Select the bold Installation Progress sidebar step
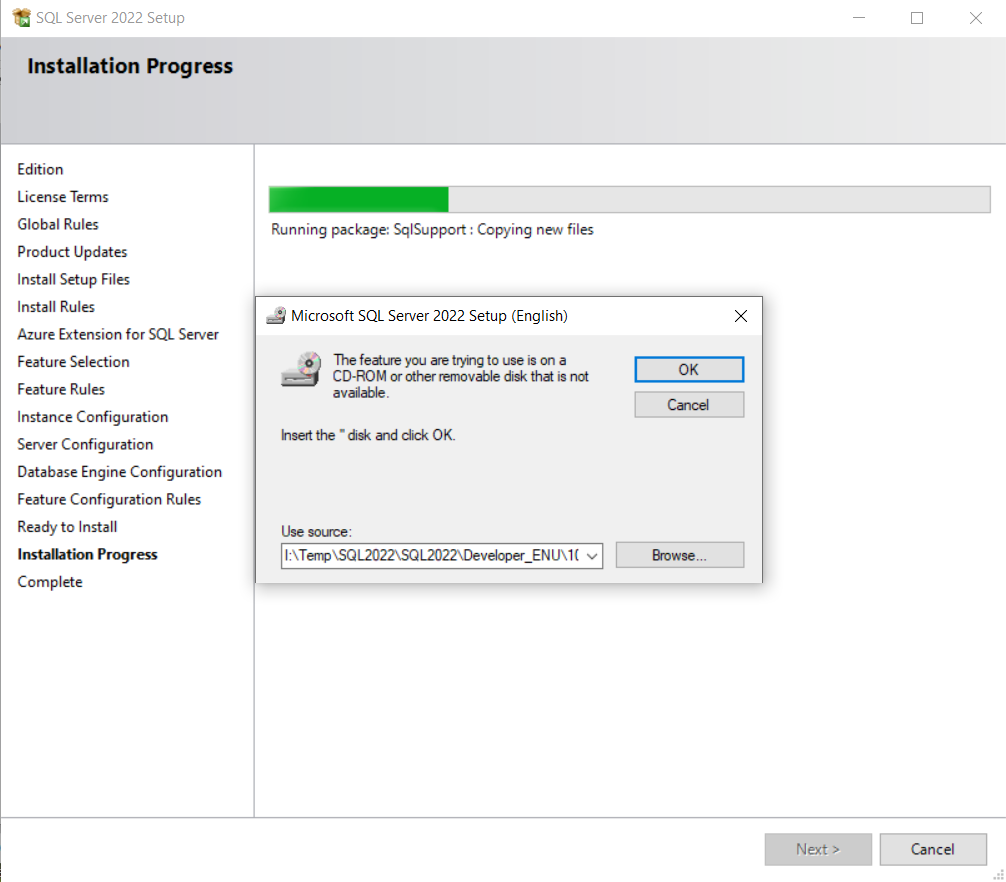The width and height of the screenshot is (1006, 882). click(x=87, y=555)
